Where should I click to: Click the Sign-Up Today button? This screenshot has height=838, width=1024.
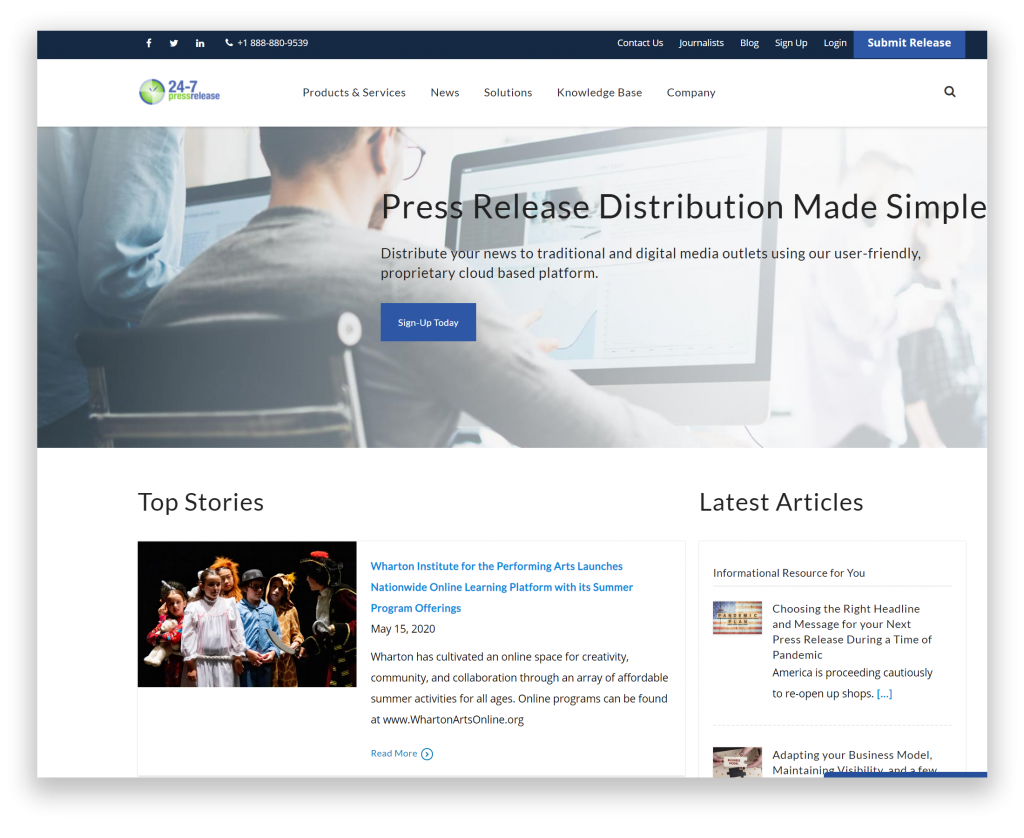pos(428,322)
